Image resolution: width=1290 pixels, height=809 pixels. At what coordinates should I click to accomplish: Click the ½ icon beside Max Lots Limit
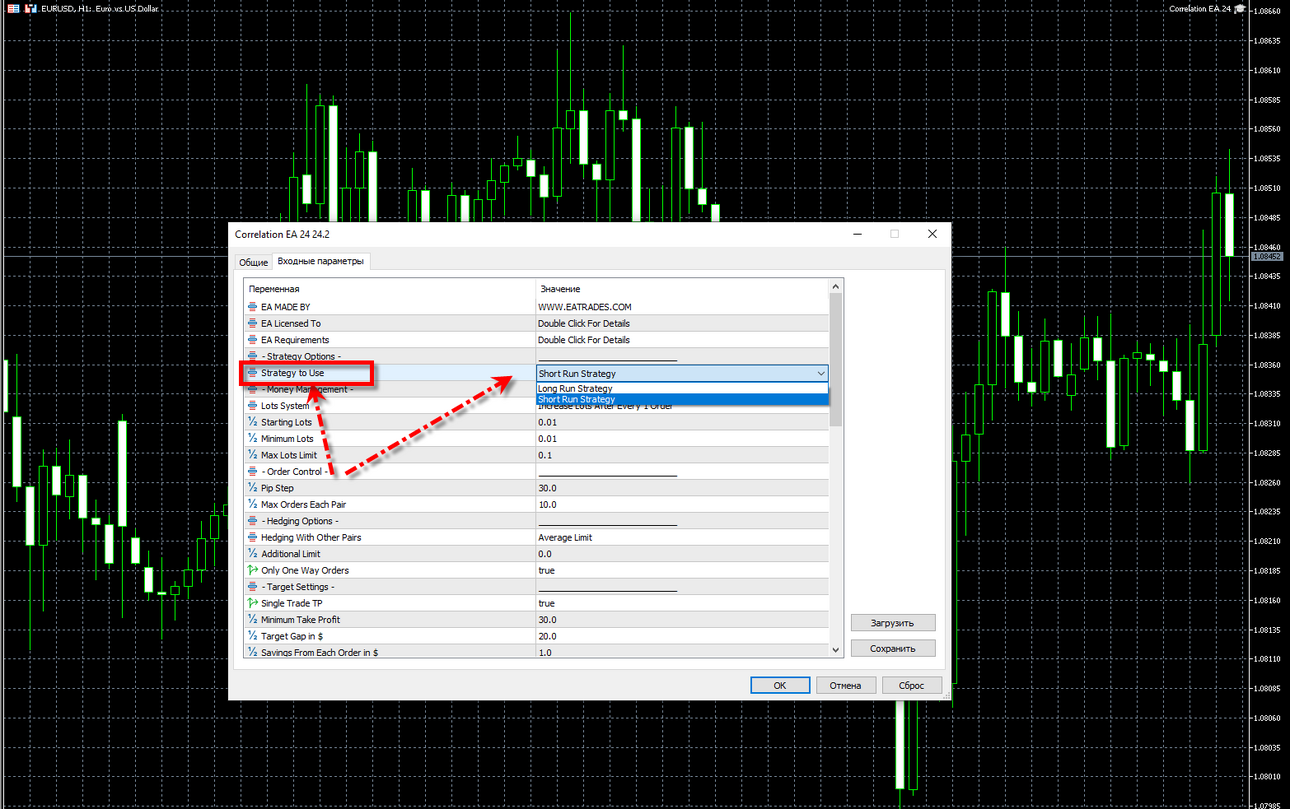coord(252,455)
